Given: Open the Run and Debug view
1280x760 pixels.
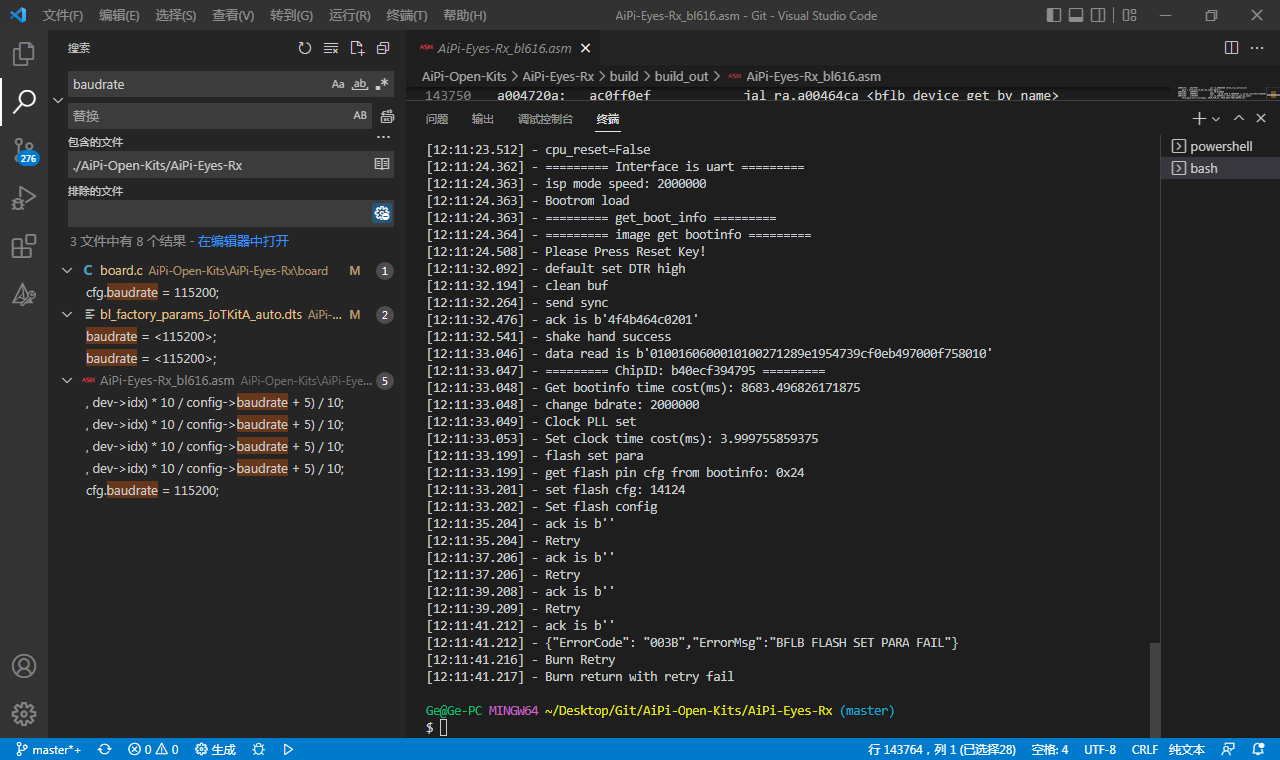Looking at the screenshot, I should click(24, 199).
